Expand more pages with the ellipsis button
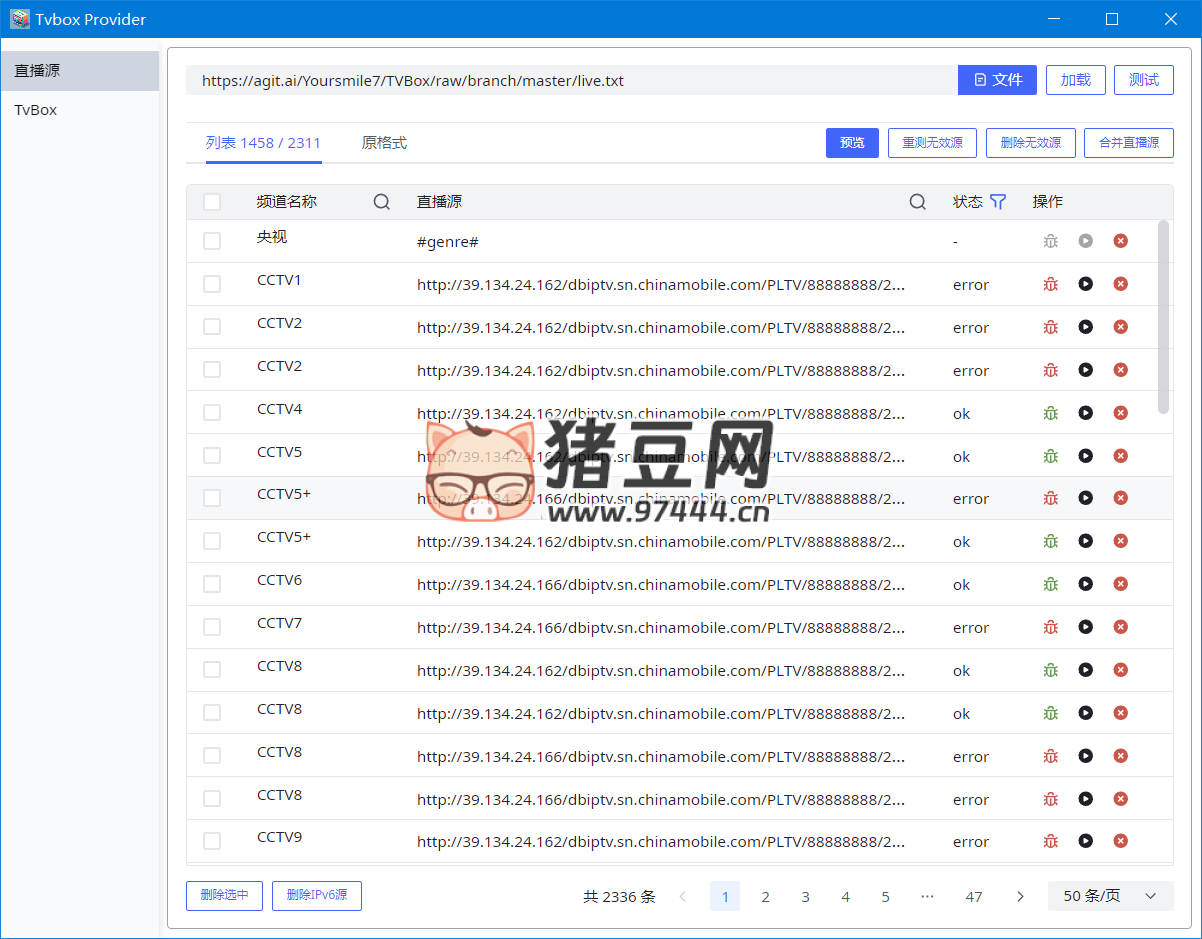The height and width of the screenshot is (939, 1202). pos(927,896)
